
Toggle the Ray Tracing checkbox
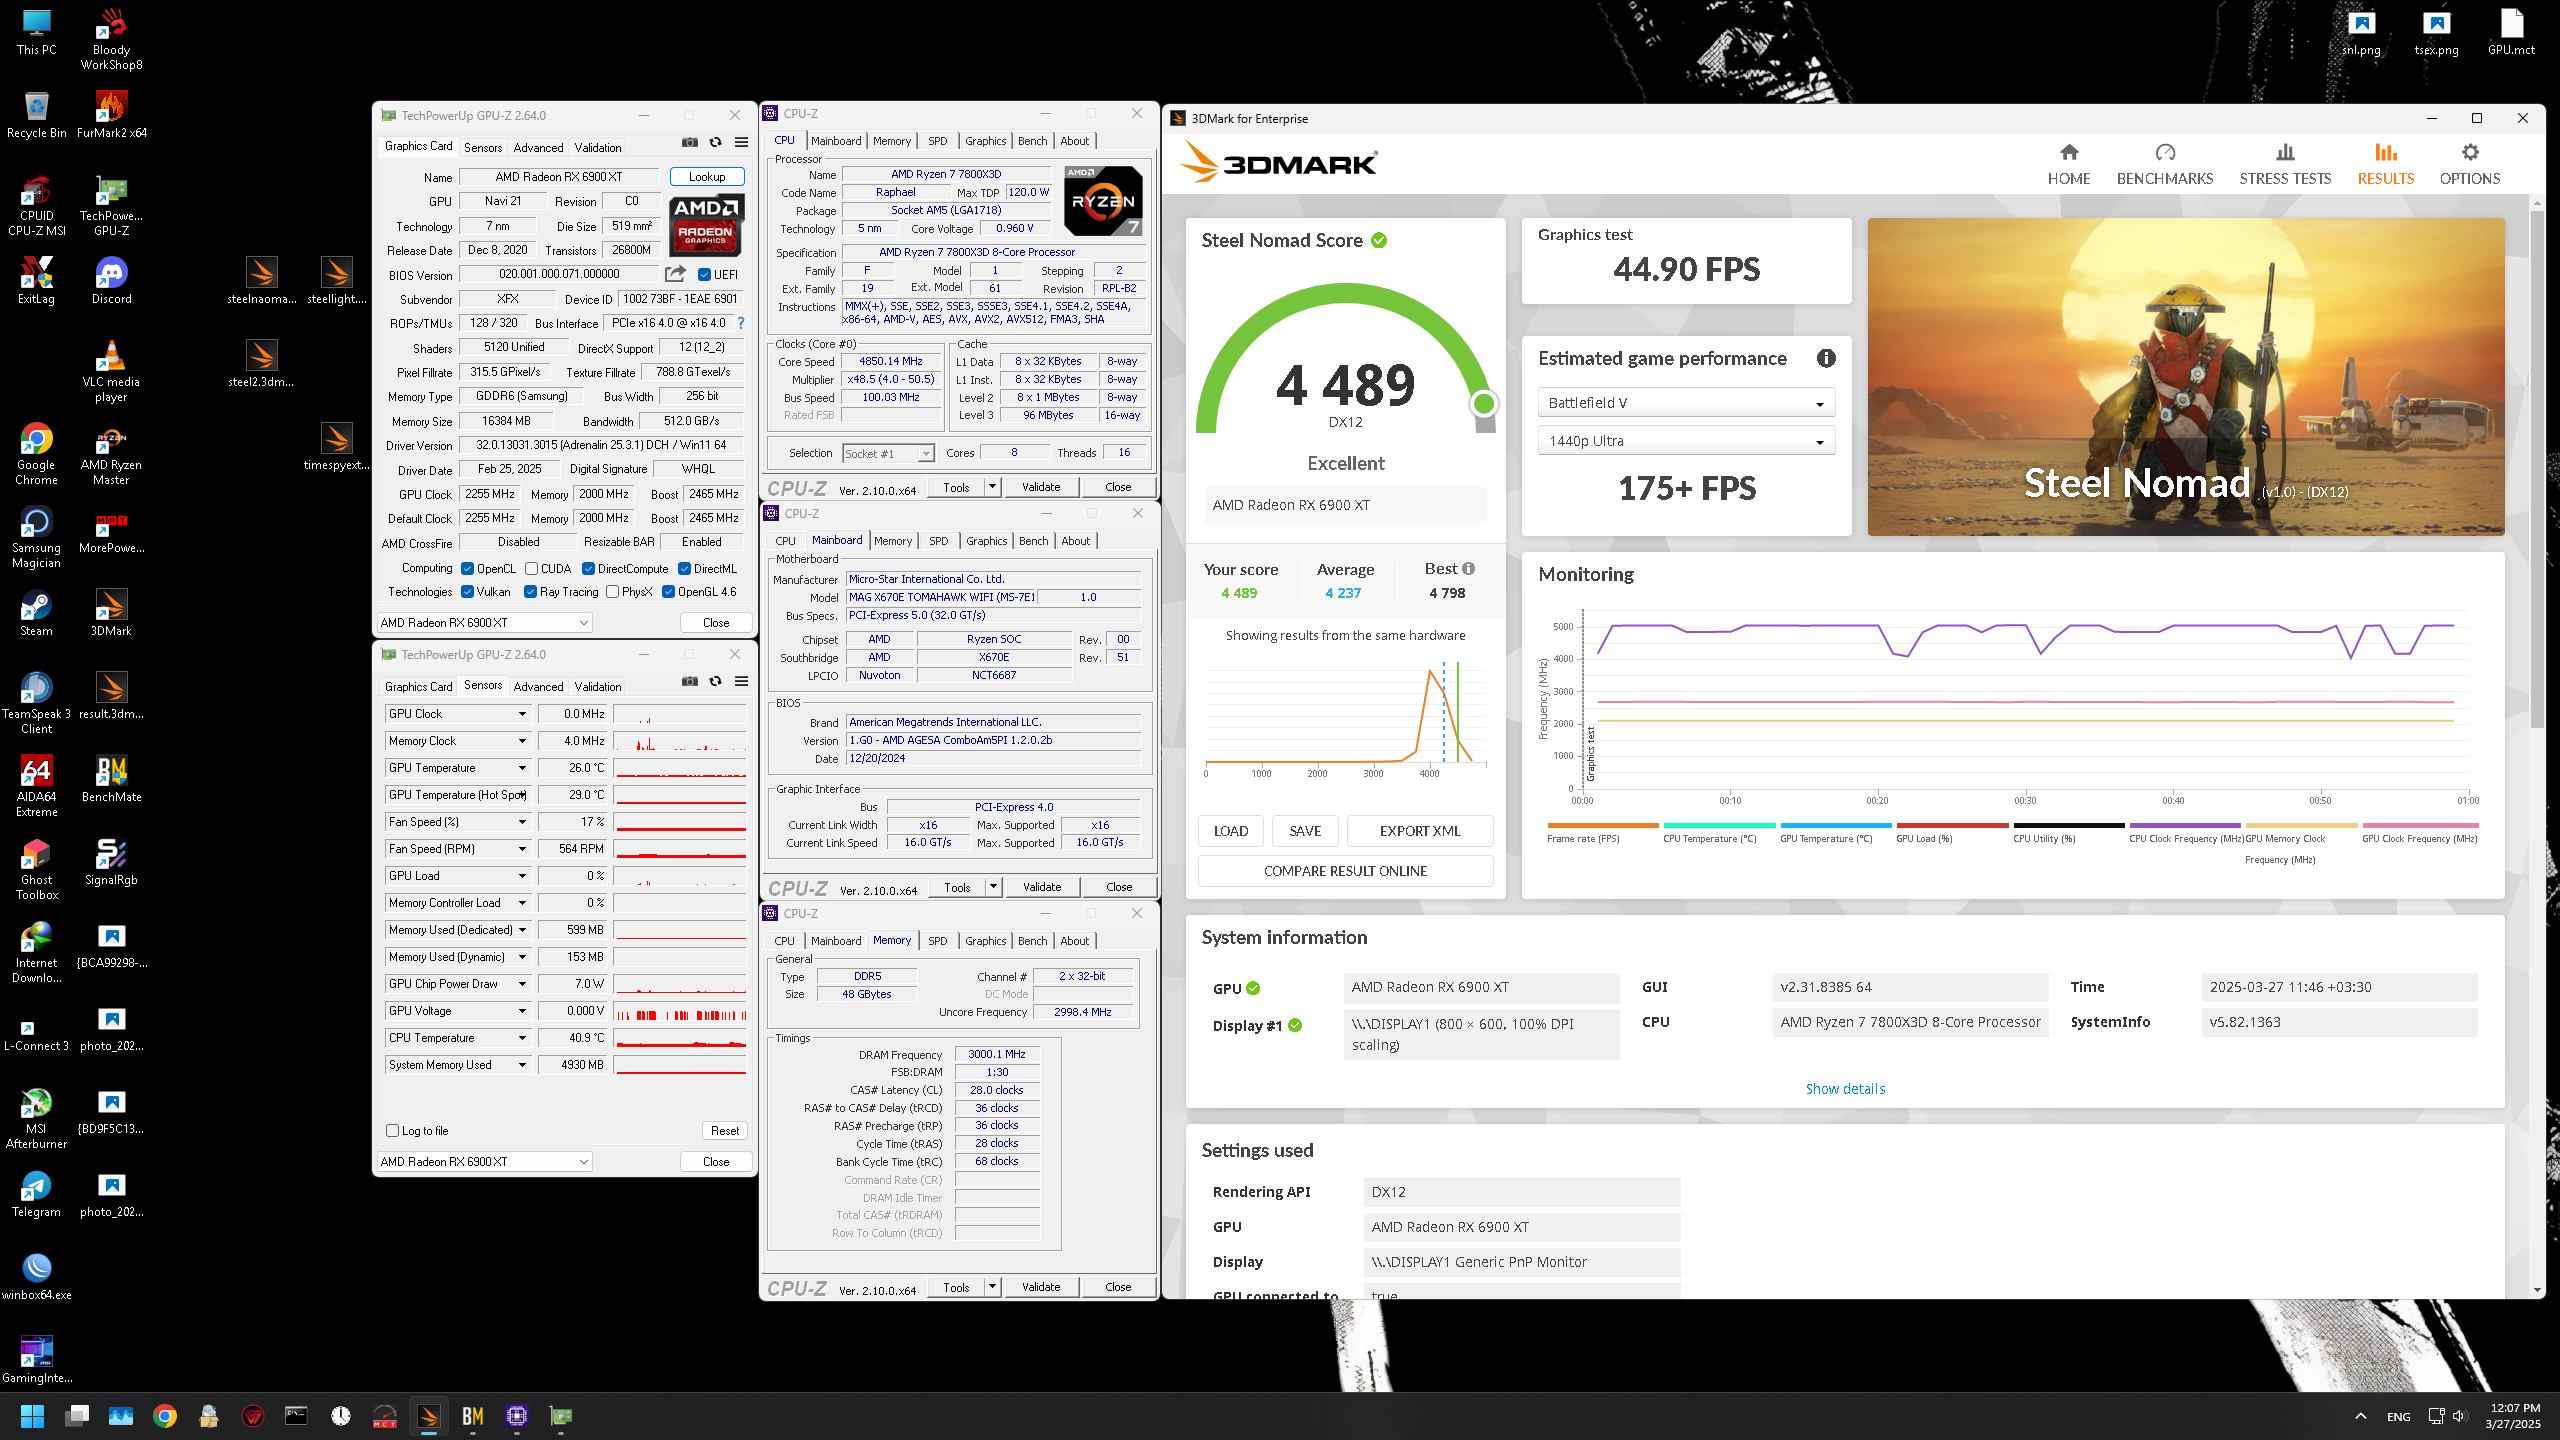coord(531,591)
